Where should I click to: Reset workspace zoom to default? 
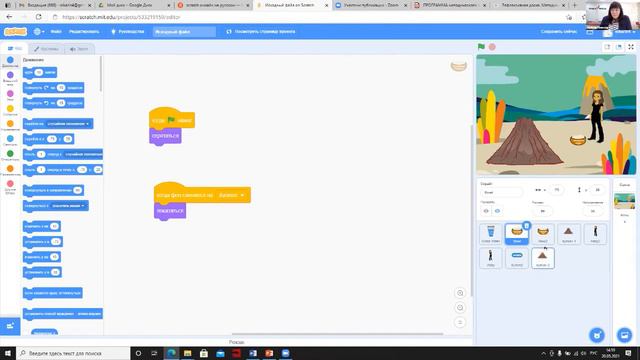point(460,322)
